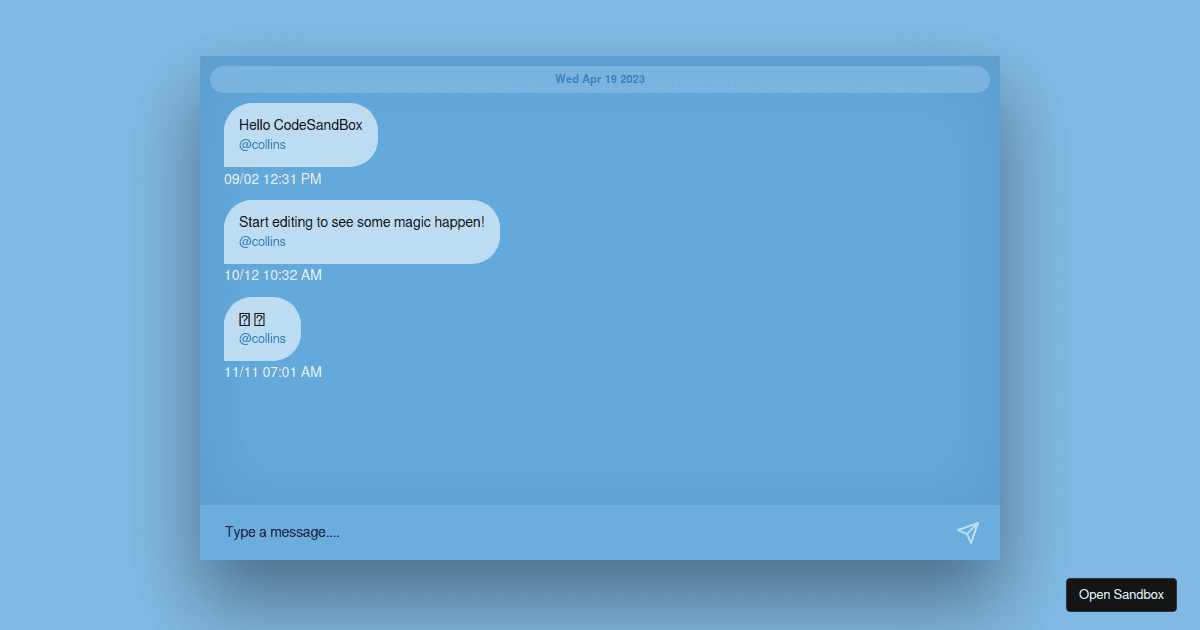This screenshot has height=630, width=1200.
Task: Click the 09/02 12:31 PM timestamp
Action: (x=272, y=179)
